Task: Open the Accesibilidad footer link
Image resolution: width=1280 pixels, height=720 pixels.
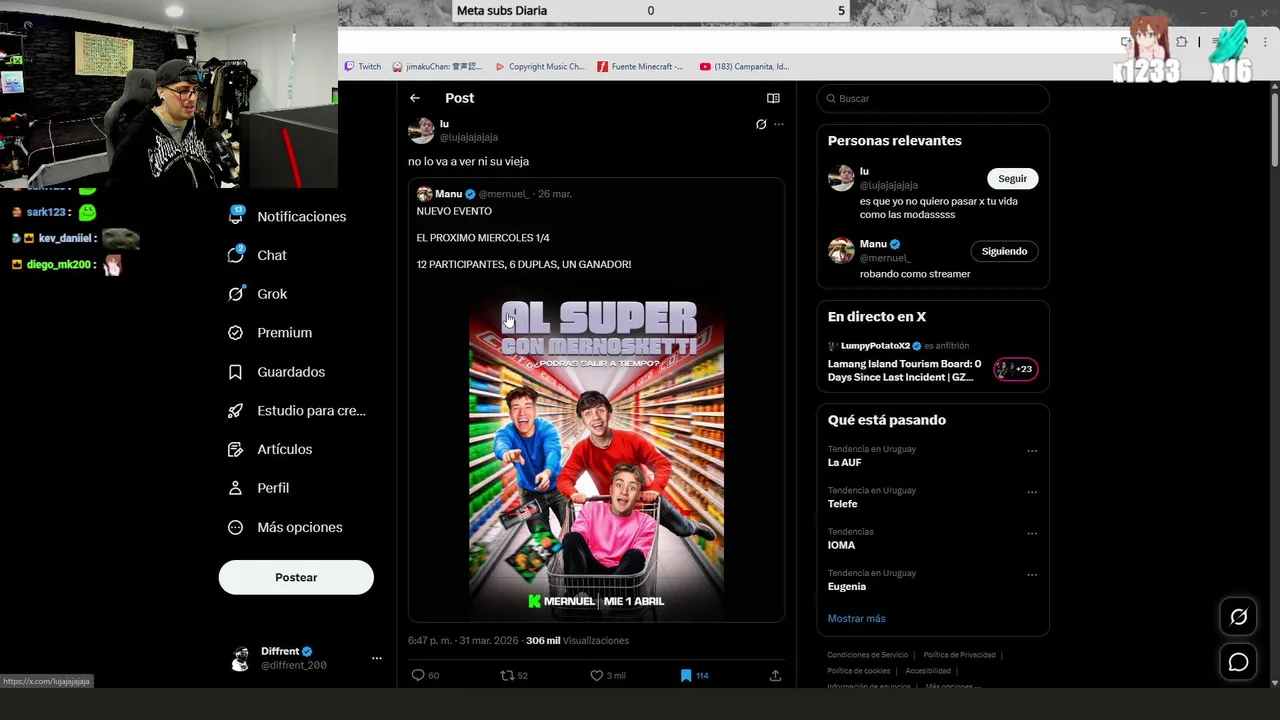Action: pos(927,671)
